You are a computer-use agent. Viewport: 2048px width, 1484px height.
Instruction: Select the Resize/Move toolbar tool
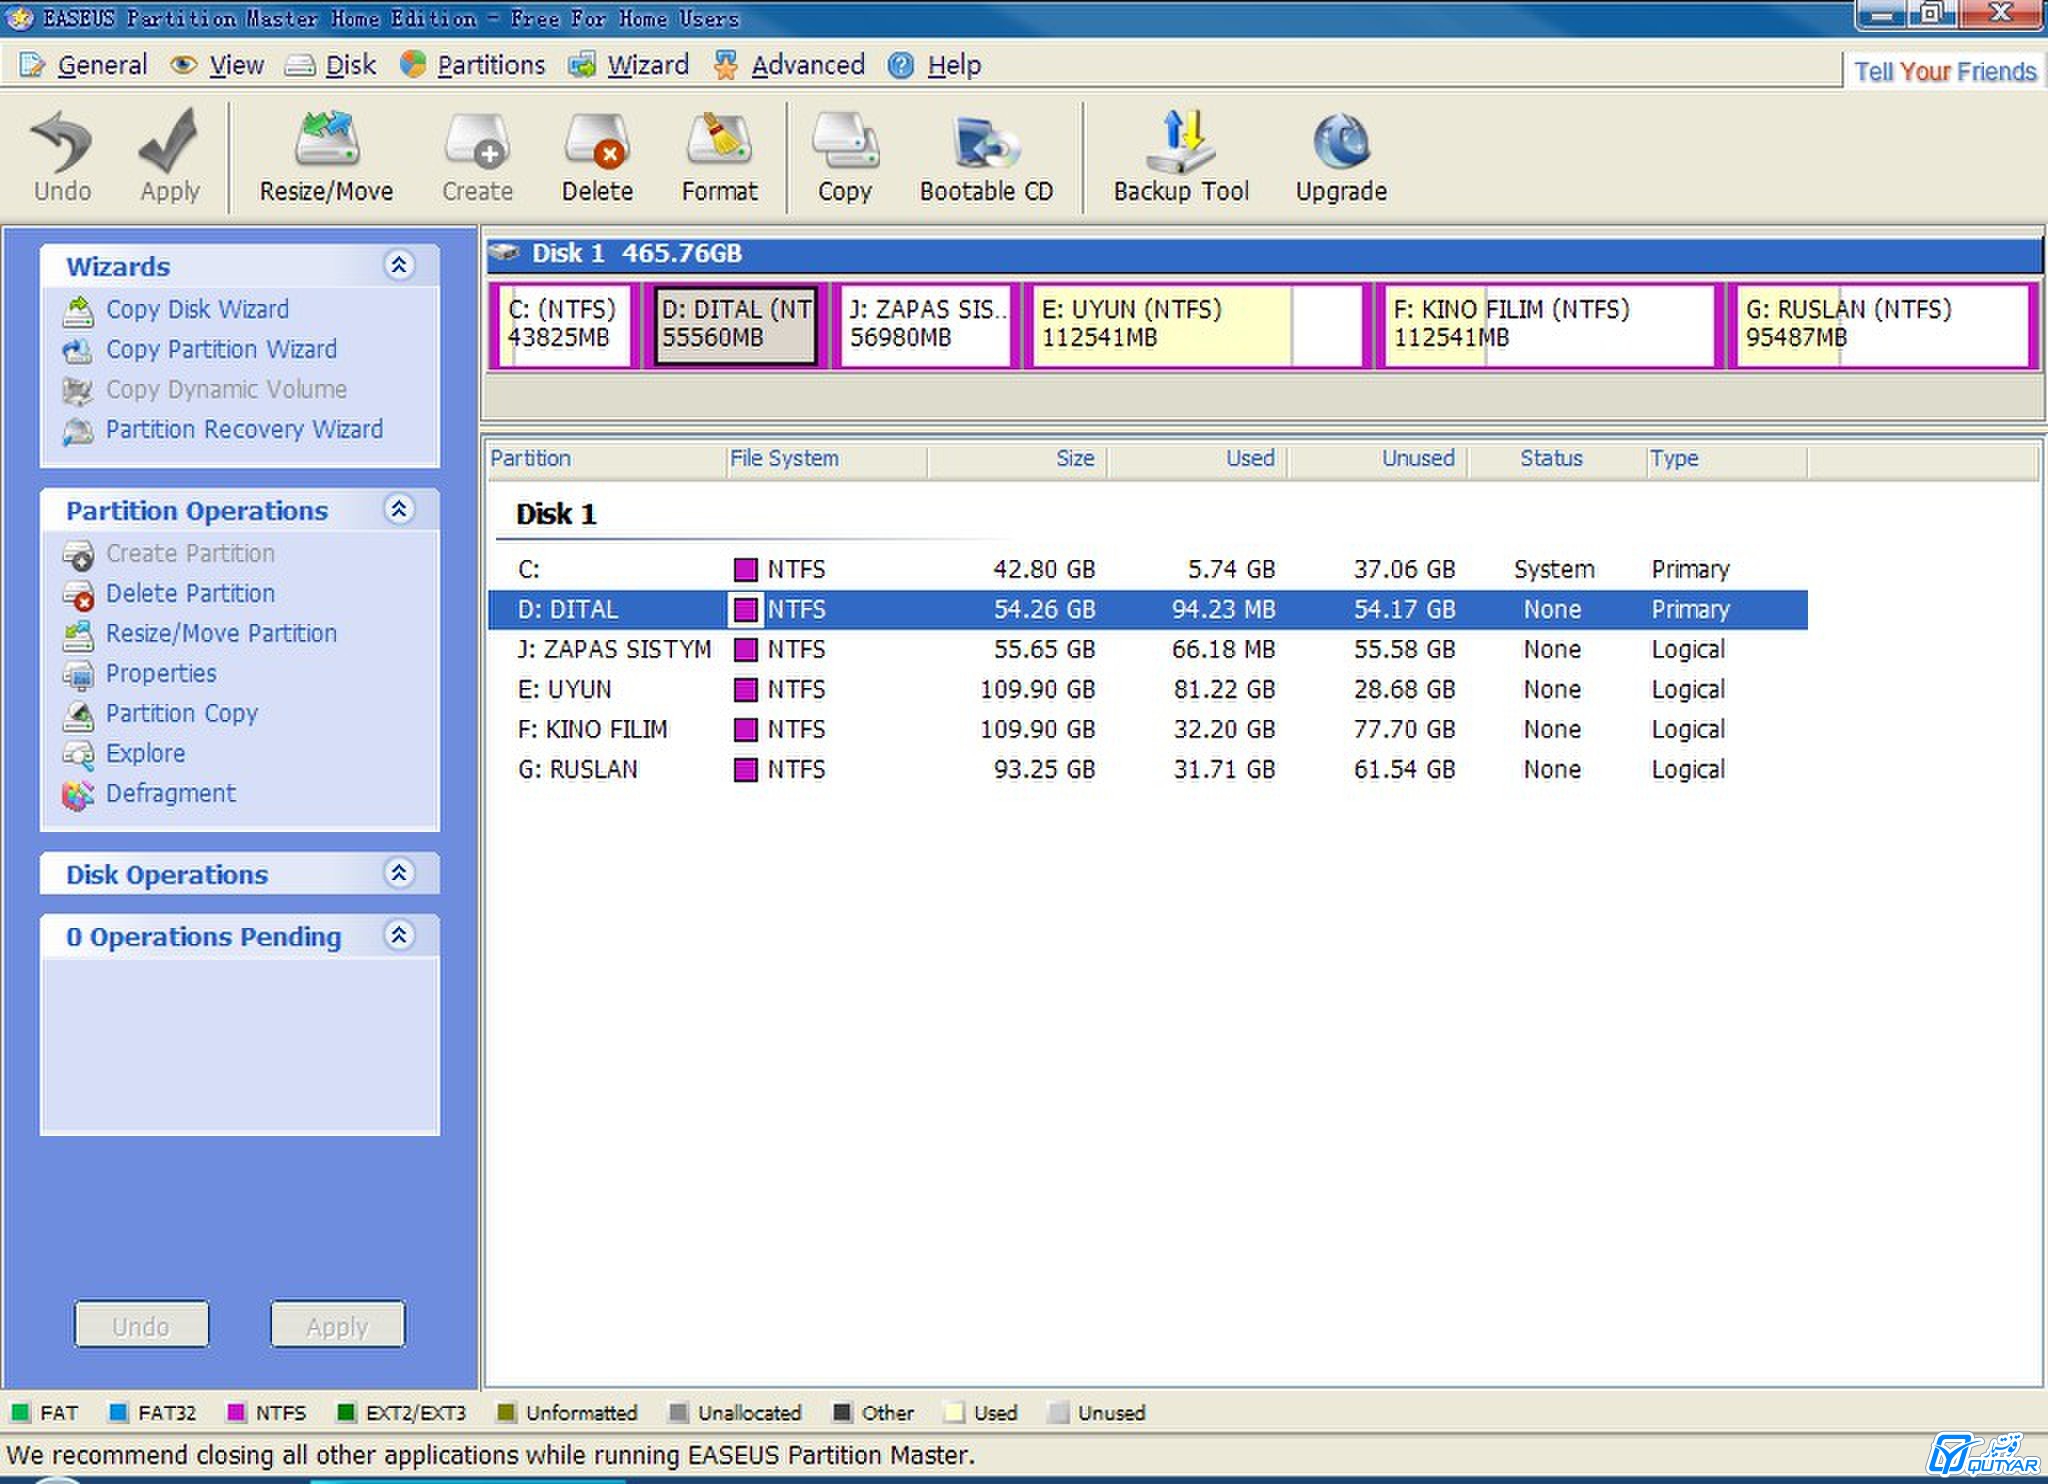tap(326, 157)
